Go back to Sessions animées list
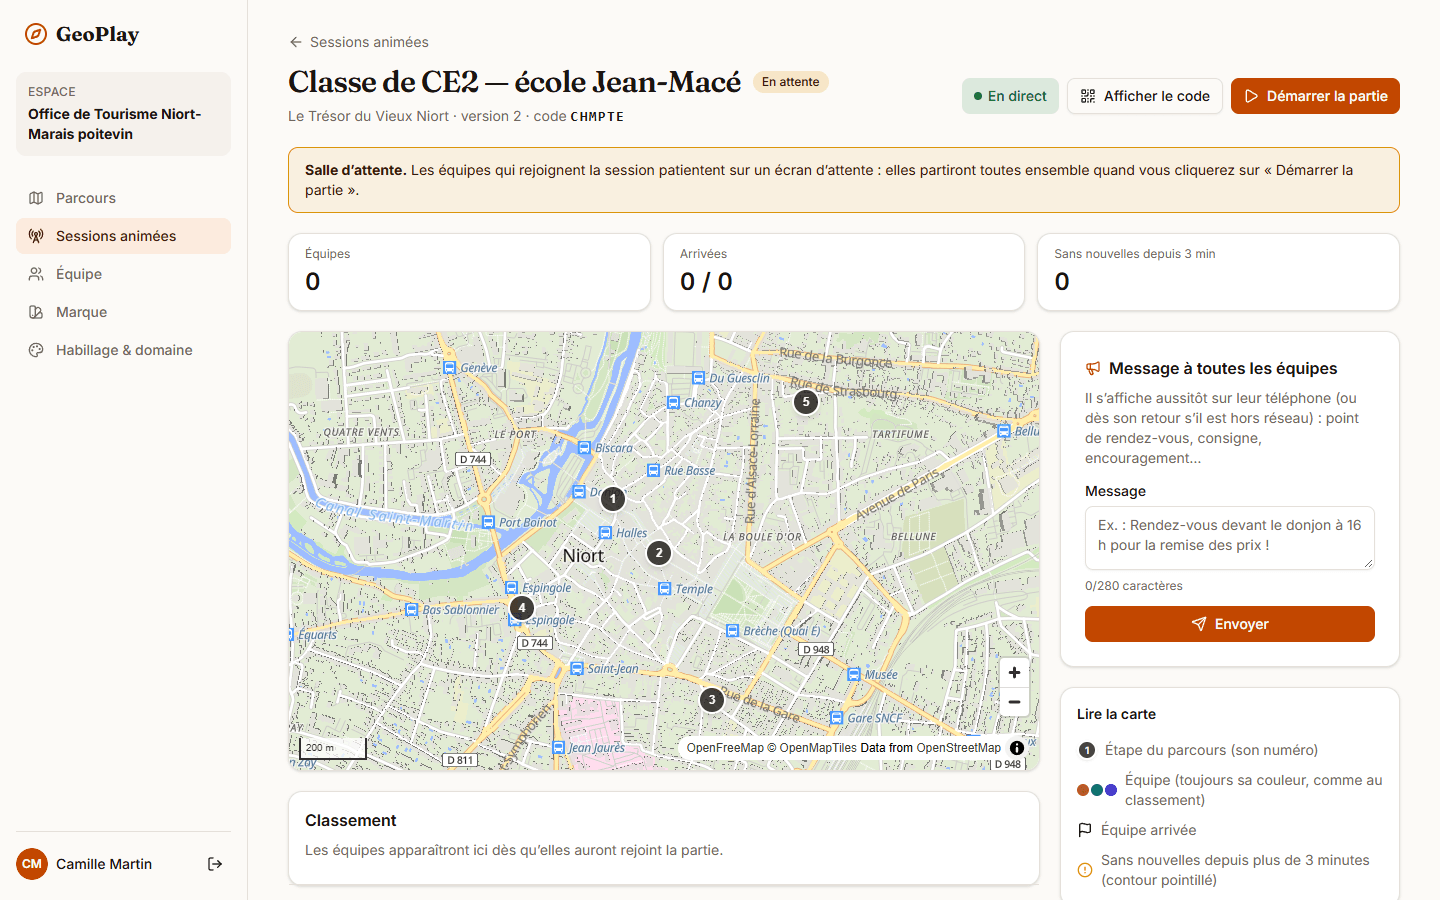The width and height of the screenshot is (1440, 900). tap(358, 42)
